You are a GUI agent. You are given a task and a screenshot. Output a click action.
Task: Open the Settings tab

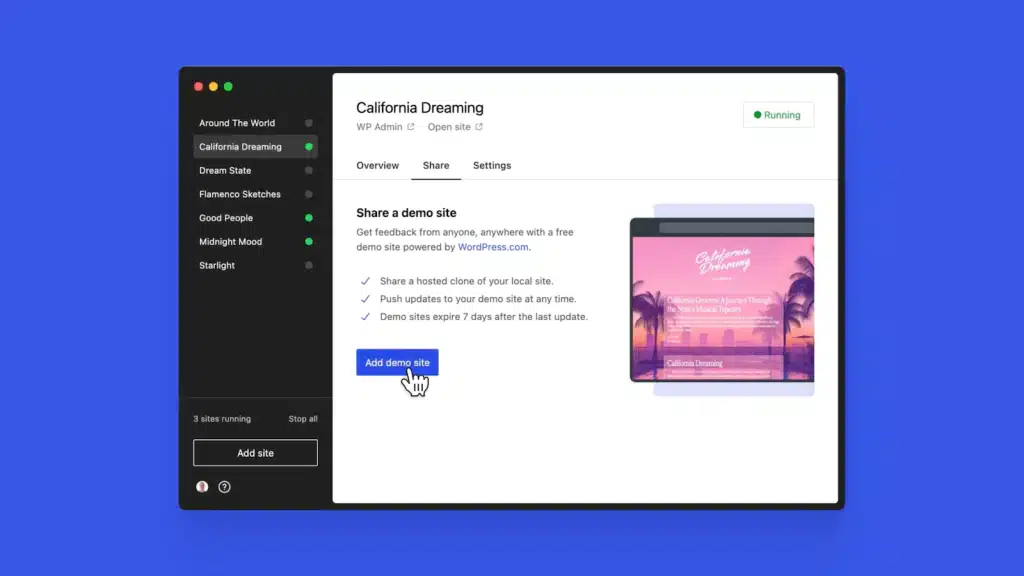pos(492,166)
